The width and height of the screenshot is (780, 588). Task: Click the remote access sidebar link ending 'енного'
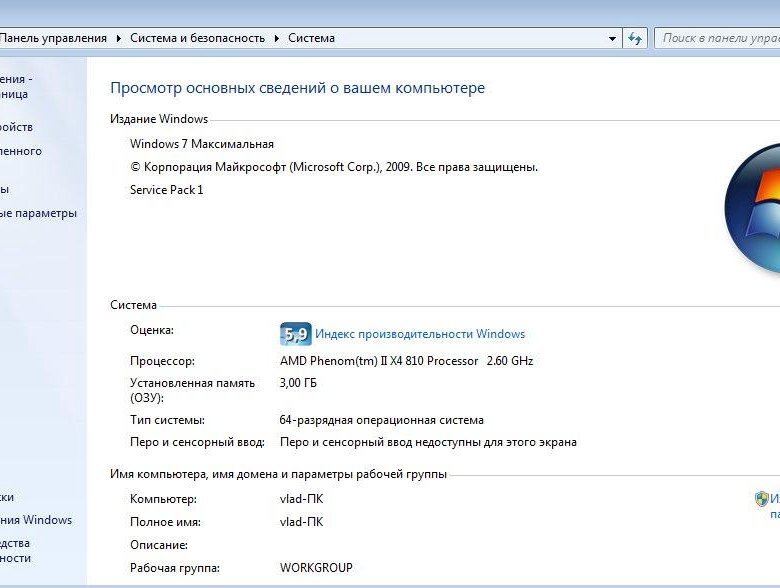21,151
